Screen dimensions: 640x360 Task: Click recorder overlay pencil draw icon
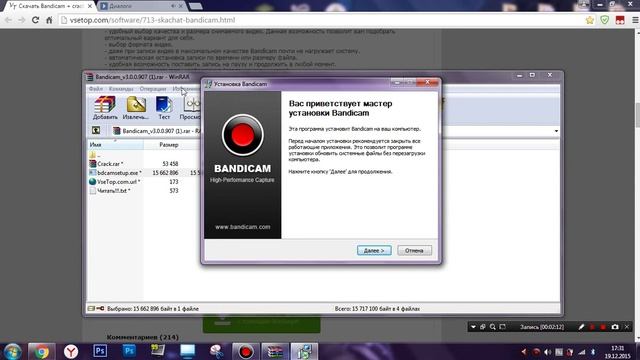[x=581, y=327]
